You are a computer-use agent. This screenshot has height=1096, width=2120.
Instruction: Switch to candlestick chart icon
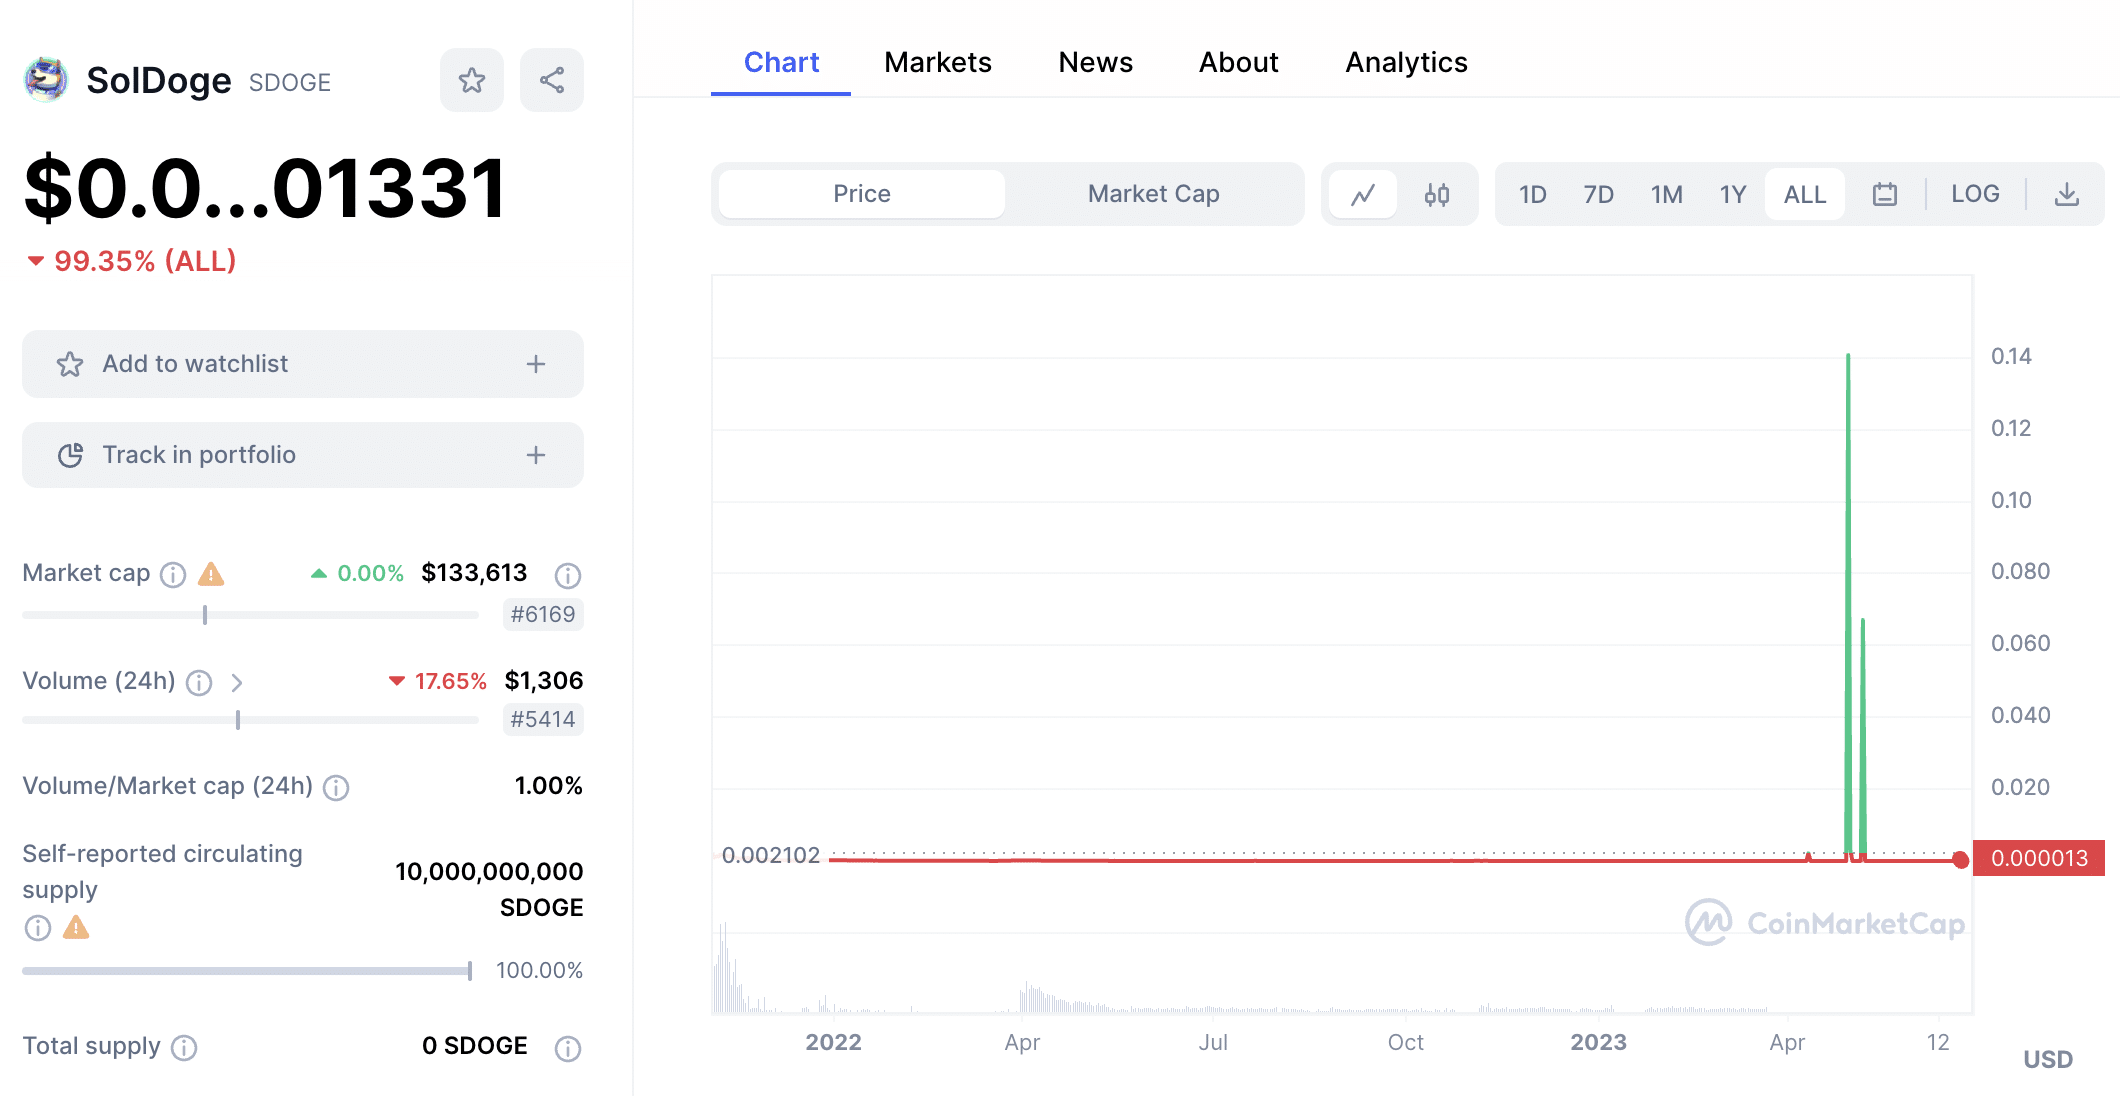coord(1437,194)
